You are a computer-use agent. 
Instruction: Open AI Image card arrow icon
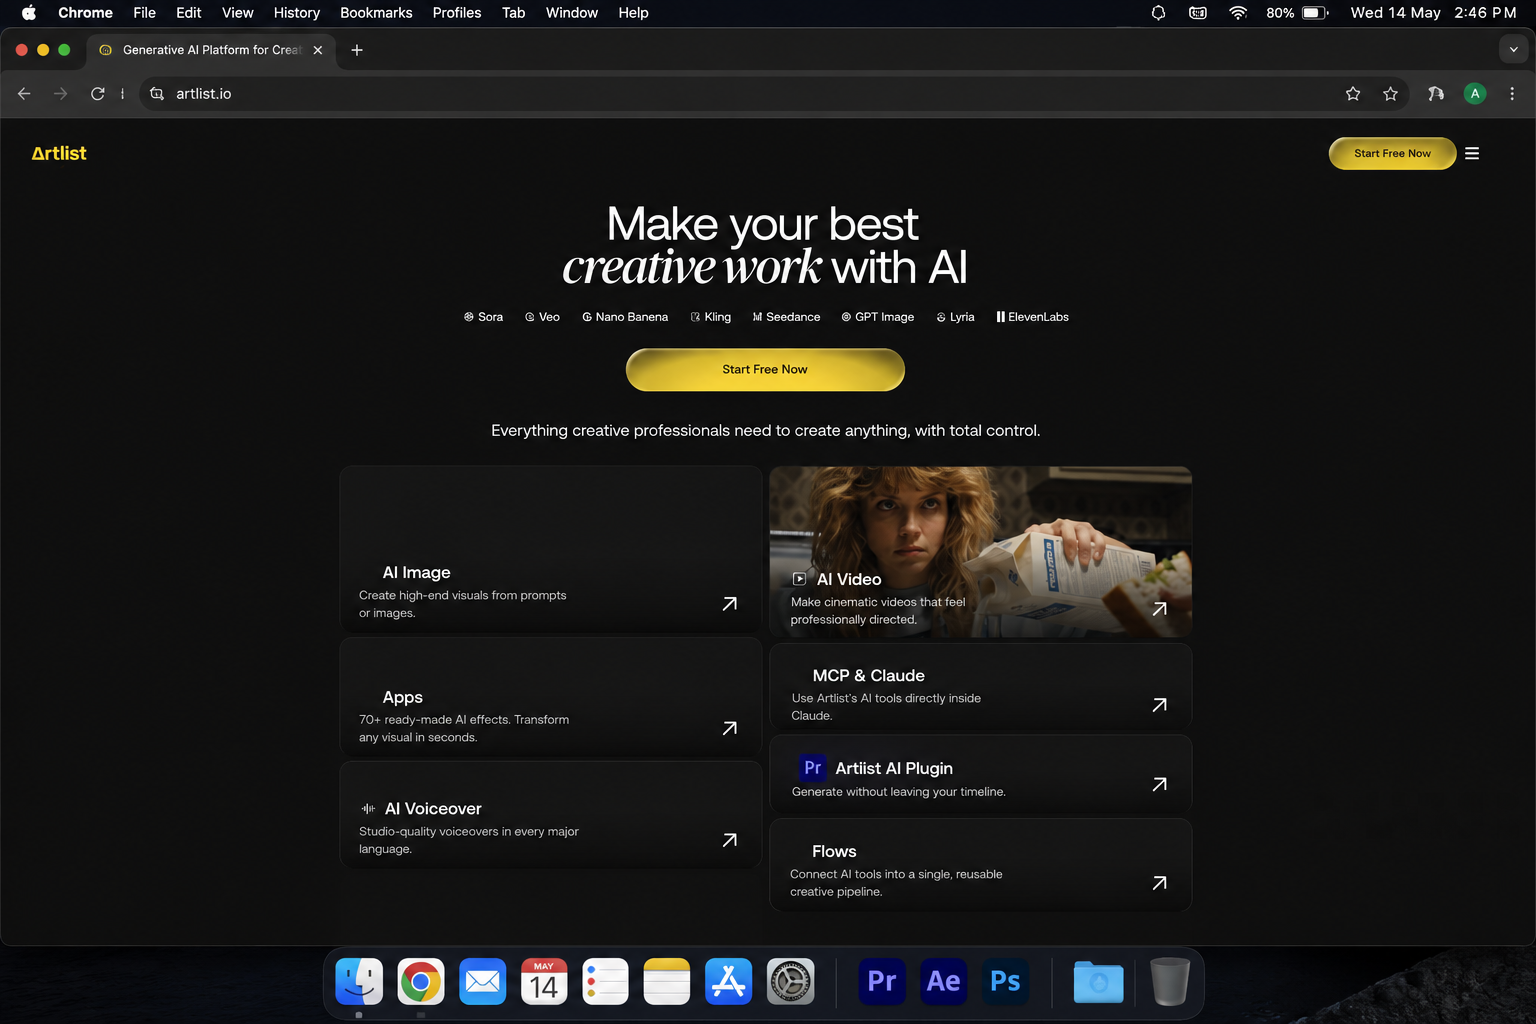tap(730, 604)
